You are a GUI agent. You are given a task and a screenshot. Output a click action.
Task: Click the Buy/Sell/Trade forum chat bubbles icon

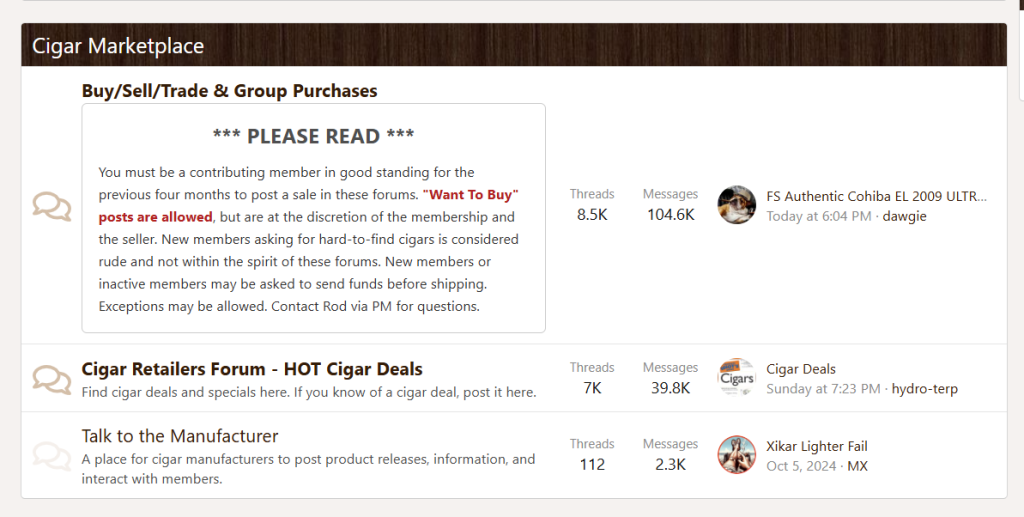click(x=51, y=206)
